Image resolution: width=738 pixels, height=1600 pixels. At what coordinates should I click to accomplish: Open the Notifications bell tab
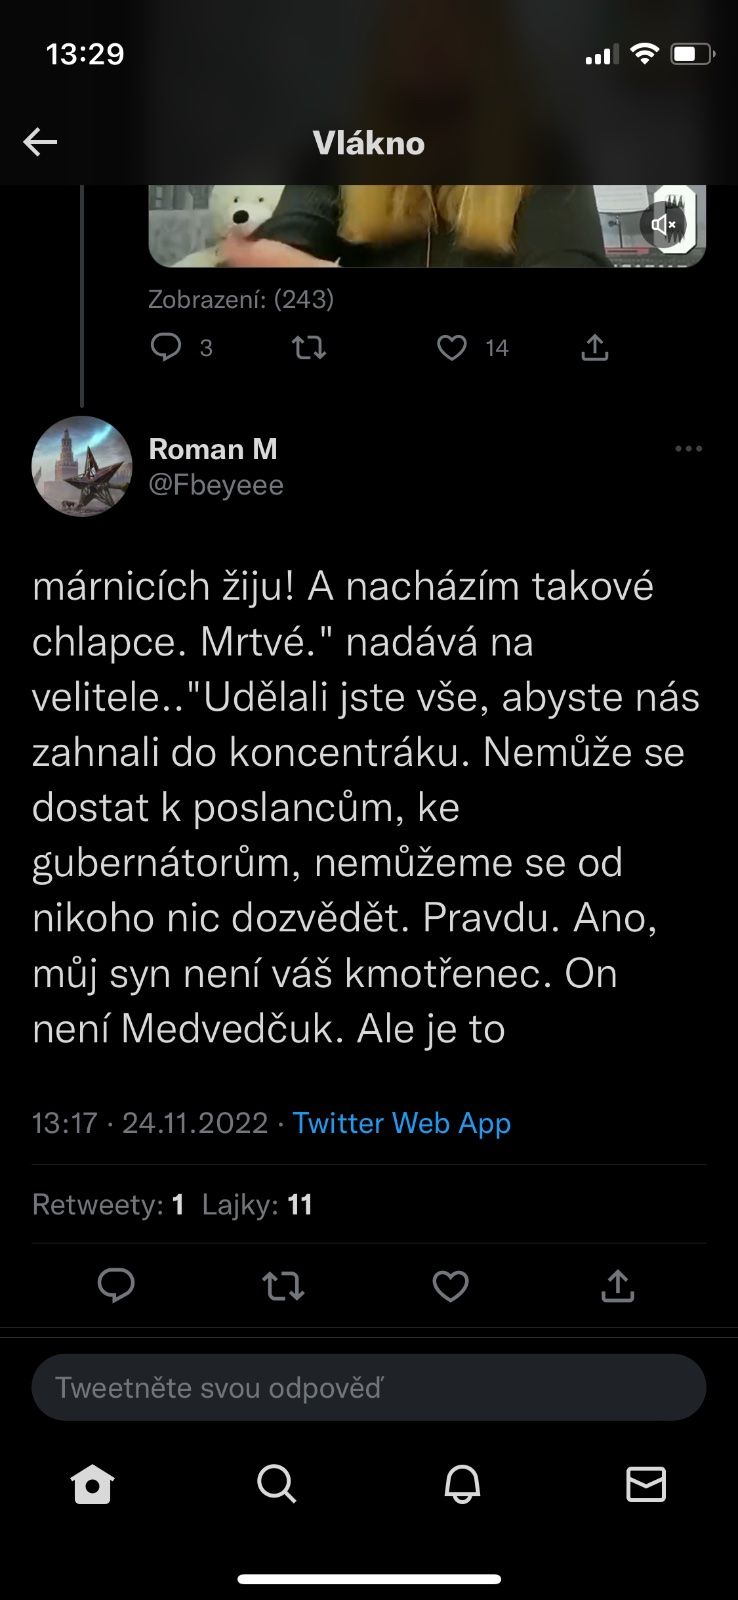[462, 1484]
